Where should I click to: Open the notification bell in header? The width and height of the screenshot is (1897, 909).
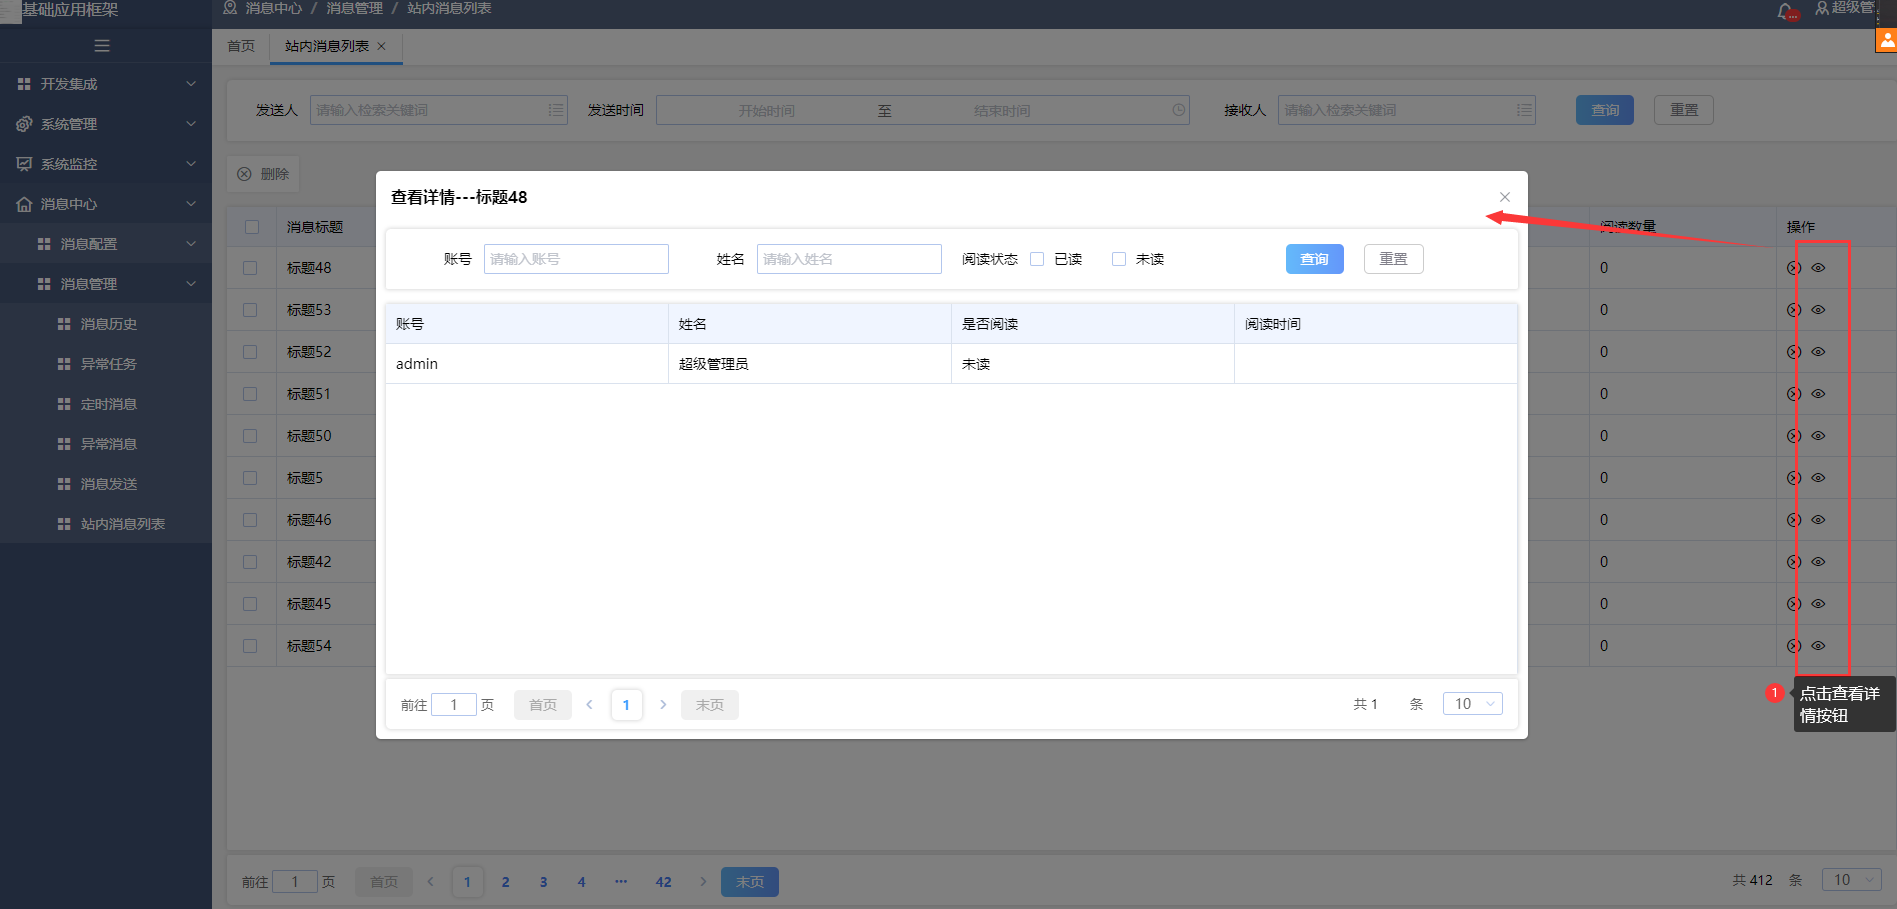coord(1786,11)
